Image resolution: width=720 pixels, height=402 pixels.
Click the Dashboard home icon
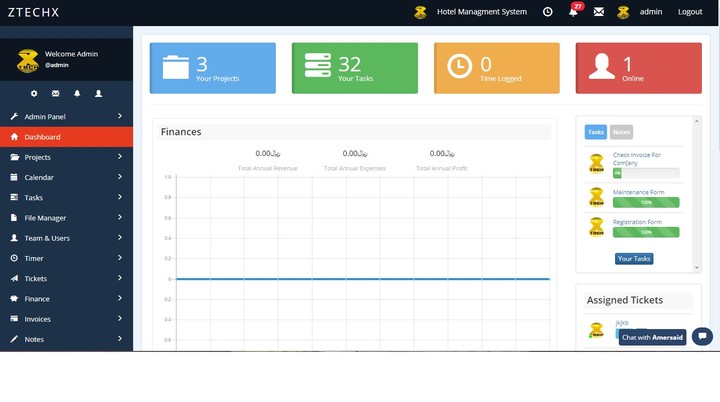14,136
